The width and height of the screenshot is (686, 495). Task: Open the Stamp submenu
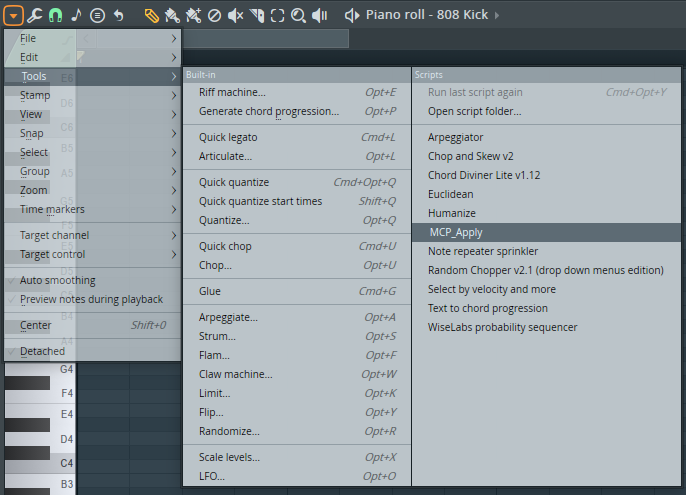[92, 95]
